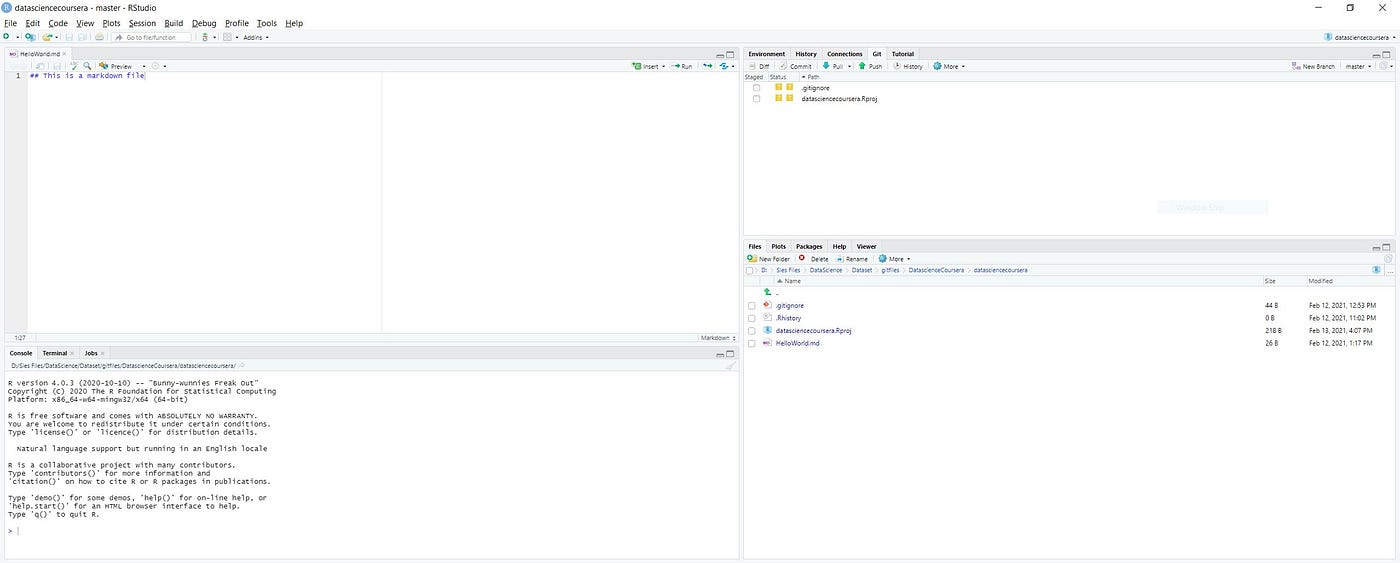This screenshot has height=563, width=1400.
Task: Close the HelloWorld.md editor tab
Action: click(x=64, y=54)
